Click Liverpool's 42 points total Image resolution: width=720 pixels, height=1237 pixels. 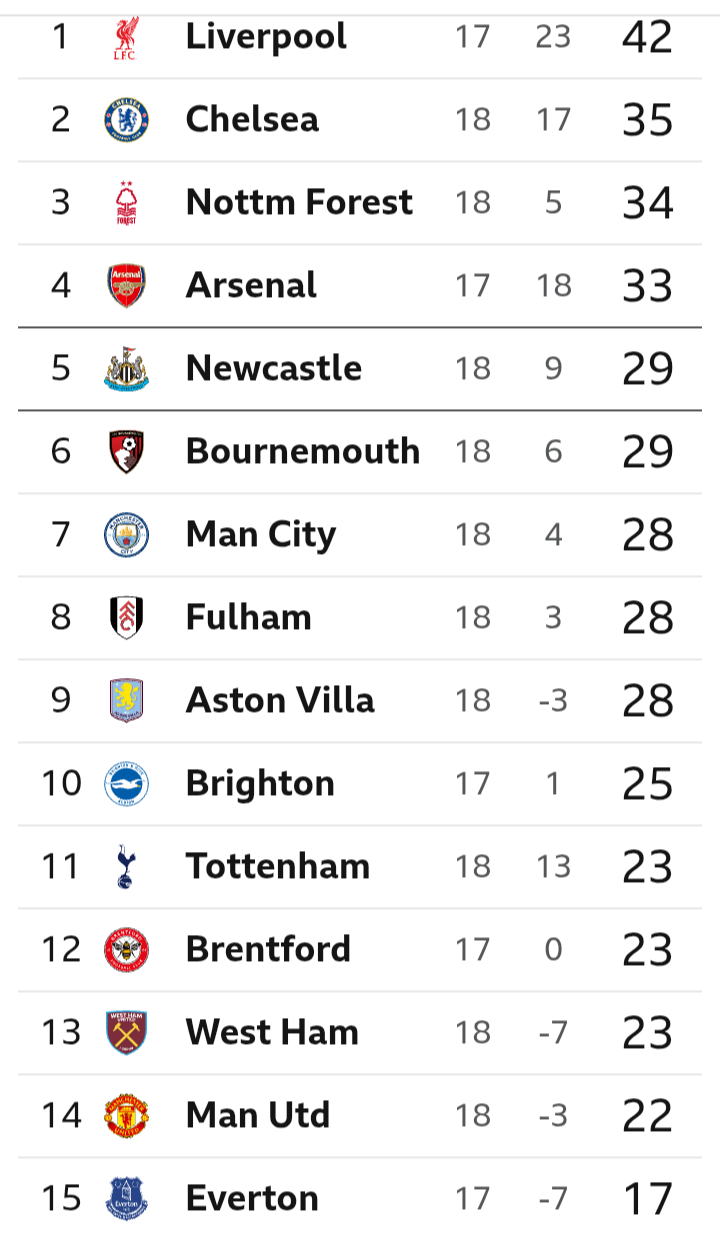647,37
